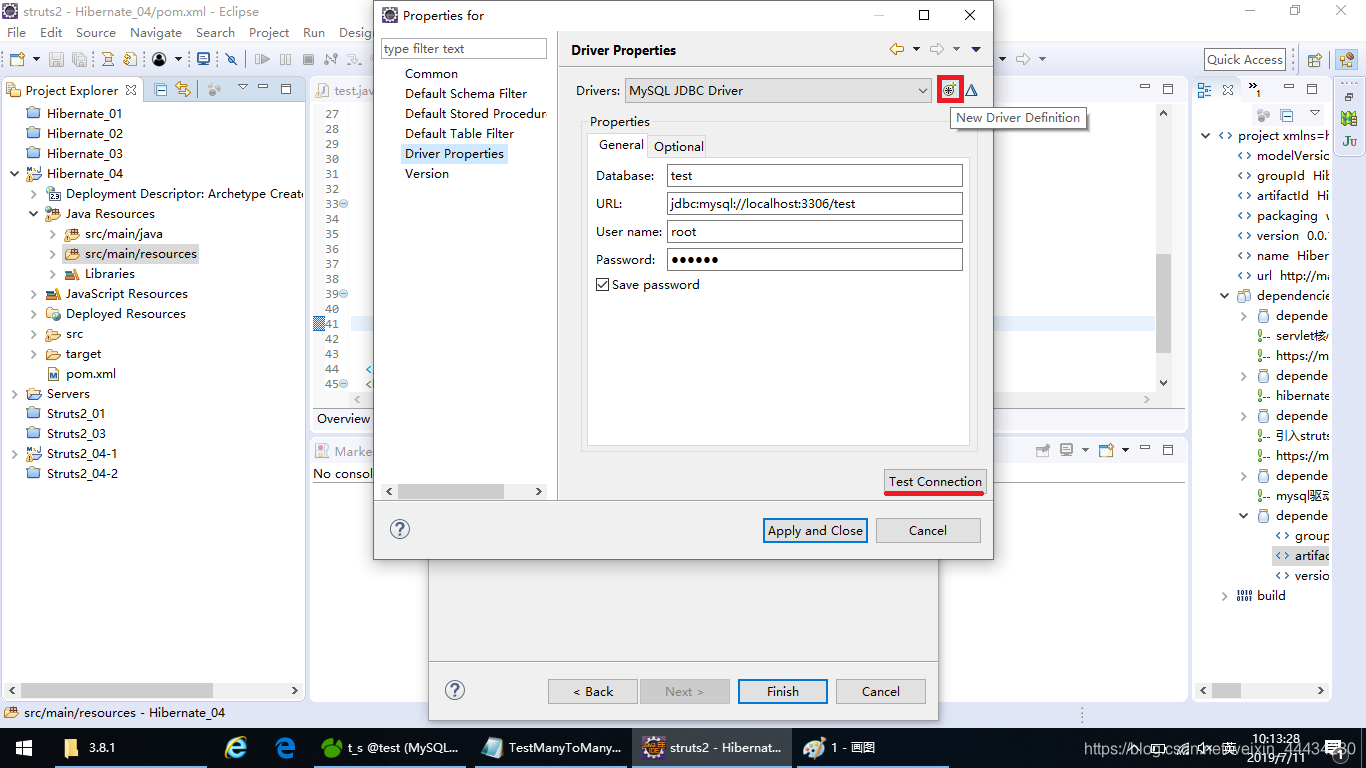Click help icon beside the Back button
The width and height of the screenshot is (1366, 768).
point(454,690)
